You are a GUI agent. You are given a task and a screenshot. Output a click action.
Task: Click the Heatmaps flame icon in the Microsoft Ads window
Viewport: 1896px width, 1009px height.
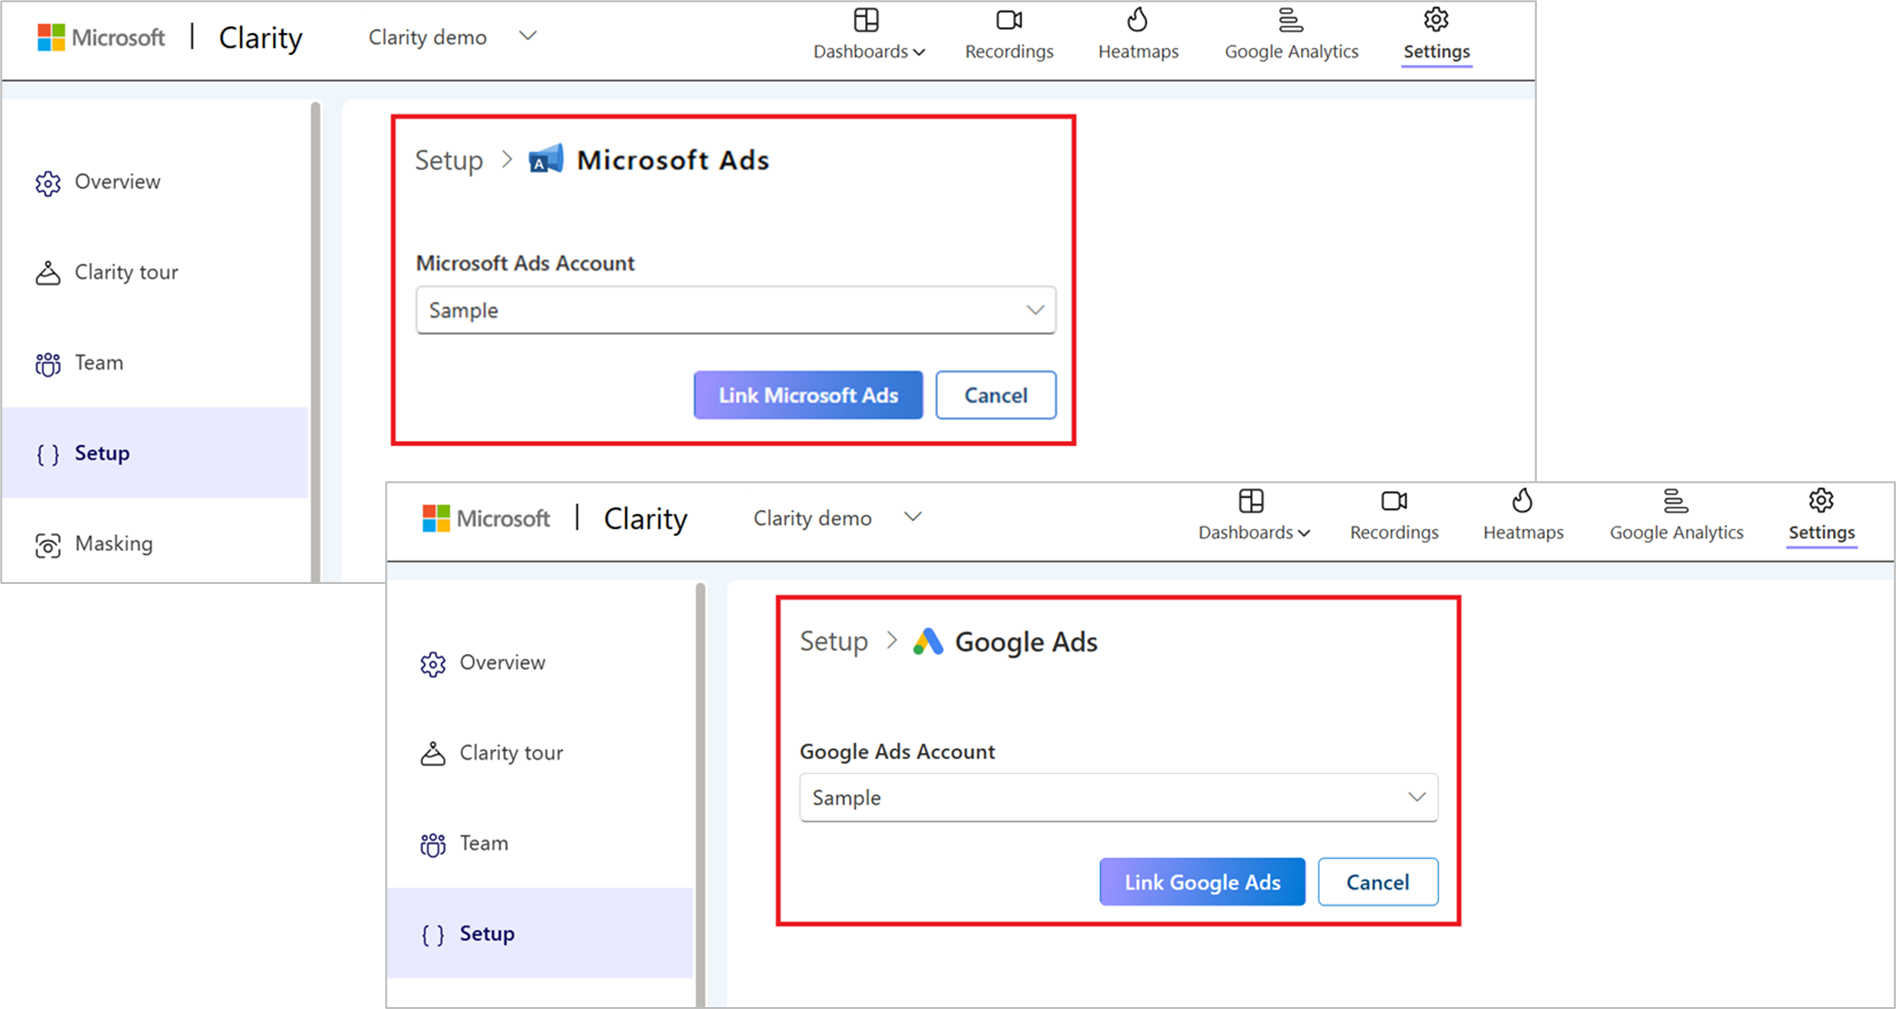[1137, 20]
